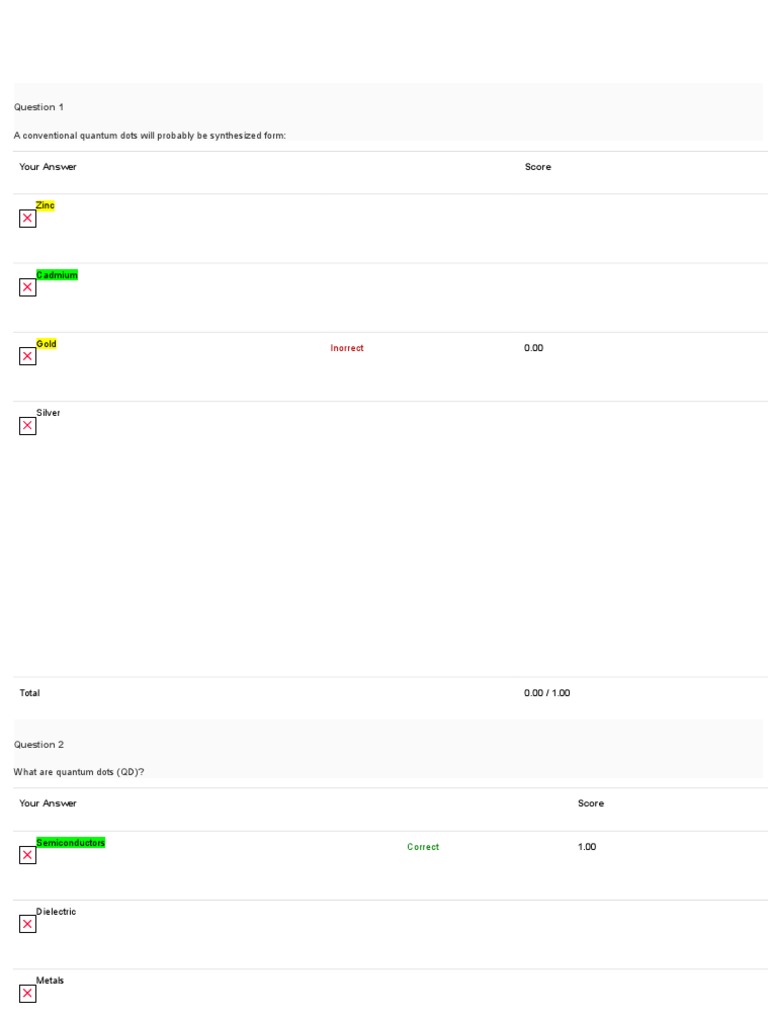The height and width of the screenshot is (1024, 768).
Task: Toggle the Cadmium answer checkbox
Action: pyautogui.click(x=27, y=288)
